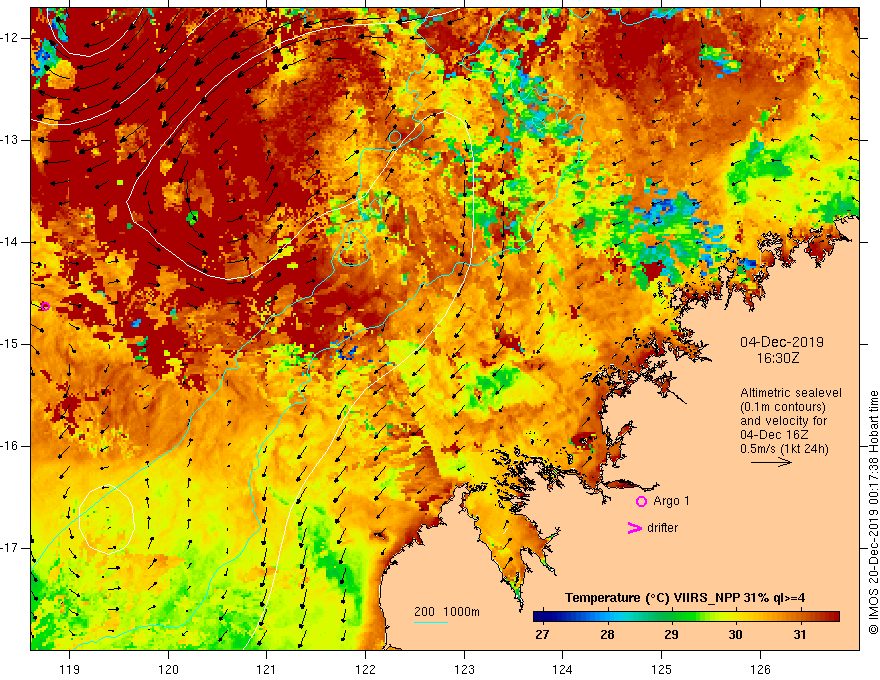
Task: Click the latitude axis label -12
Action: (x=11, y=38)
